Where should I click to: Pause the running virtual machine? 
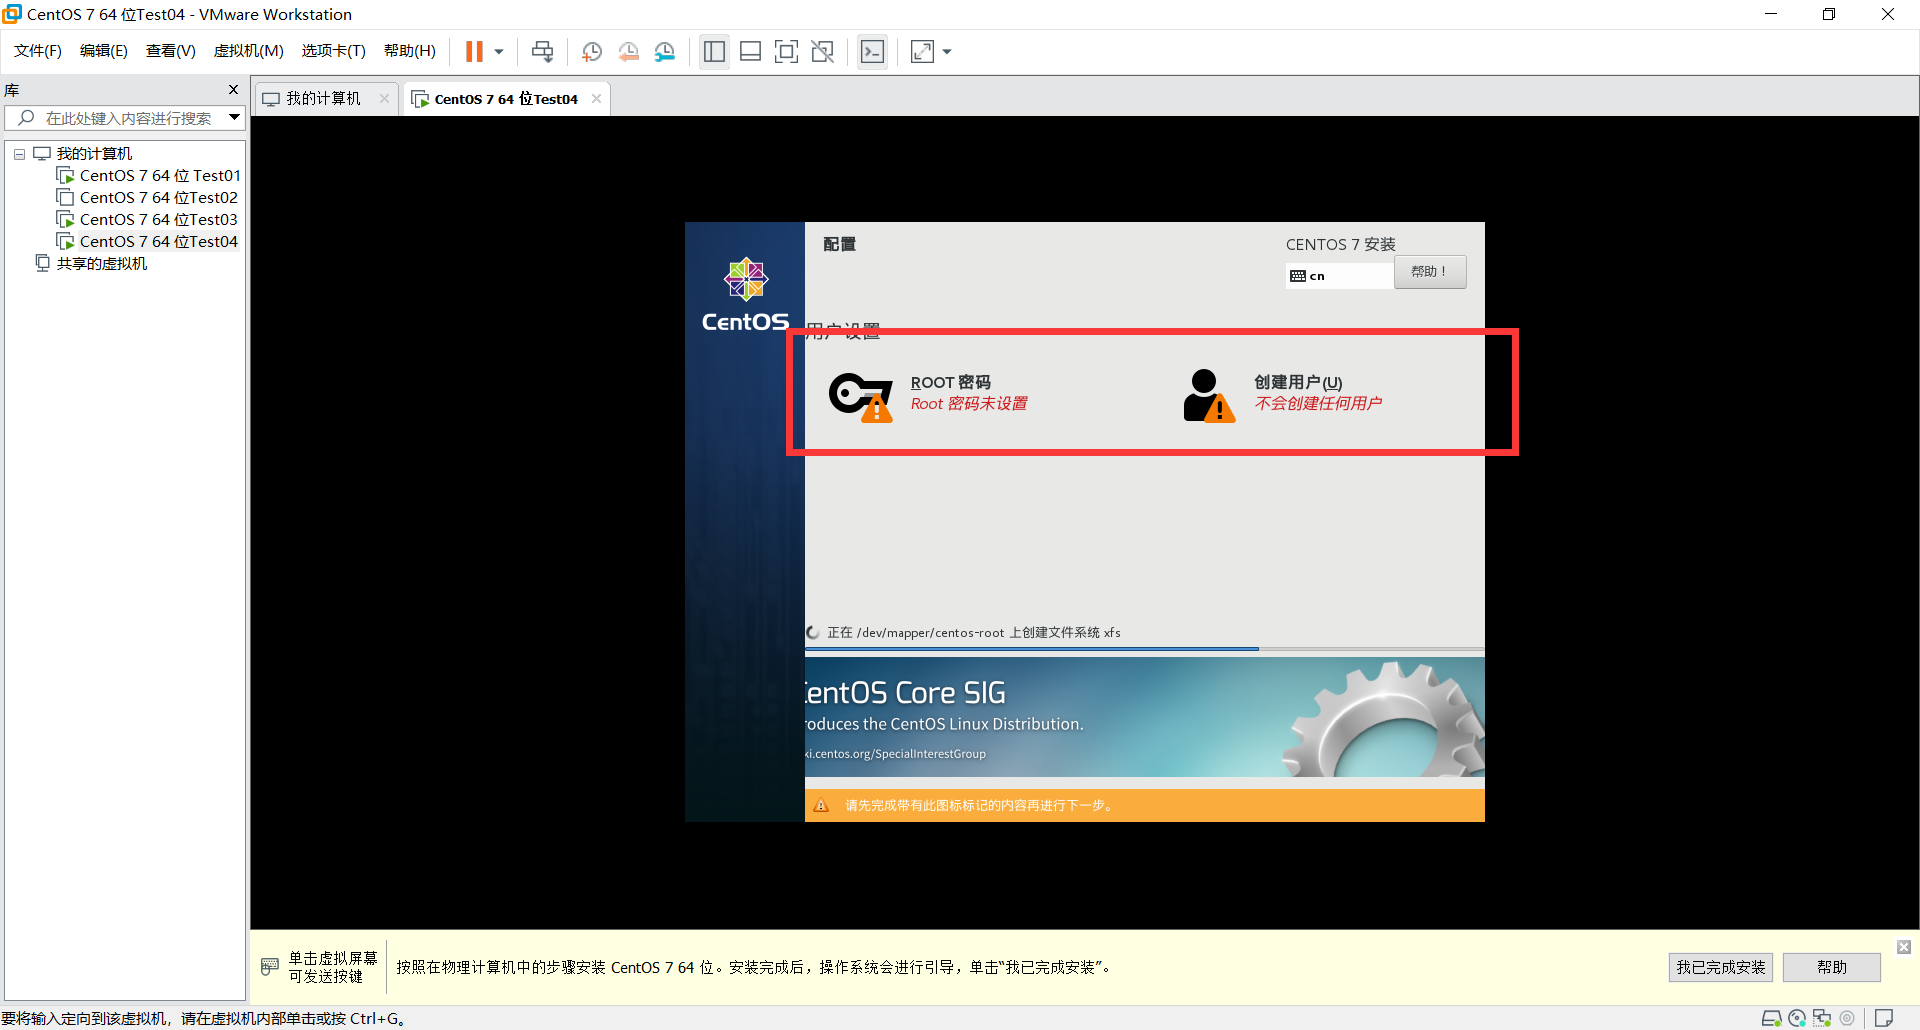click(x=474, y=51)
